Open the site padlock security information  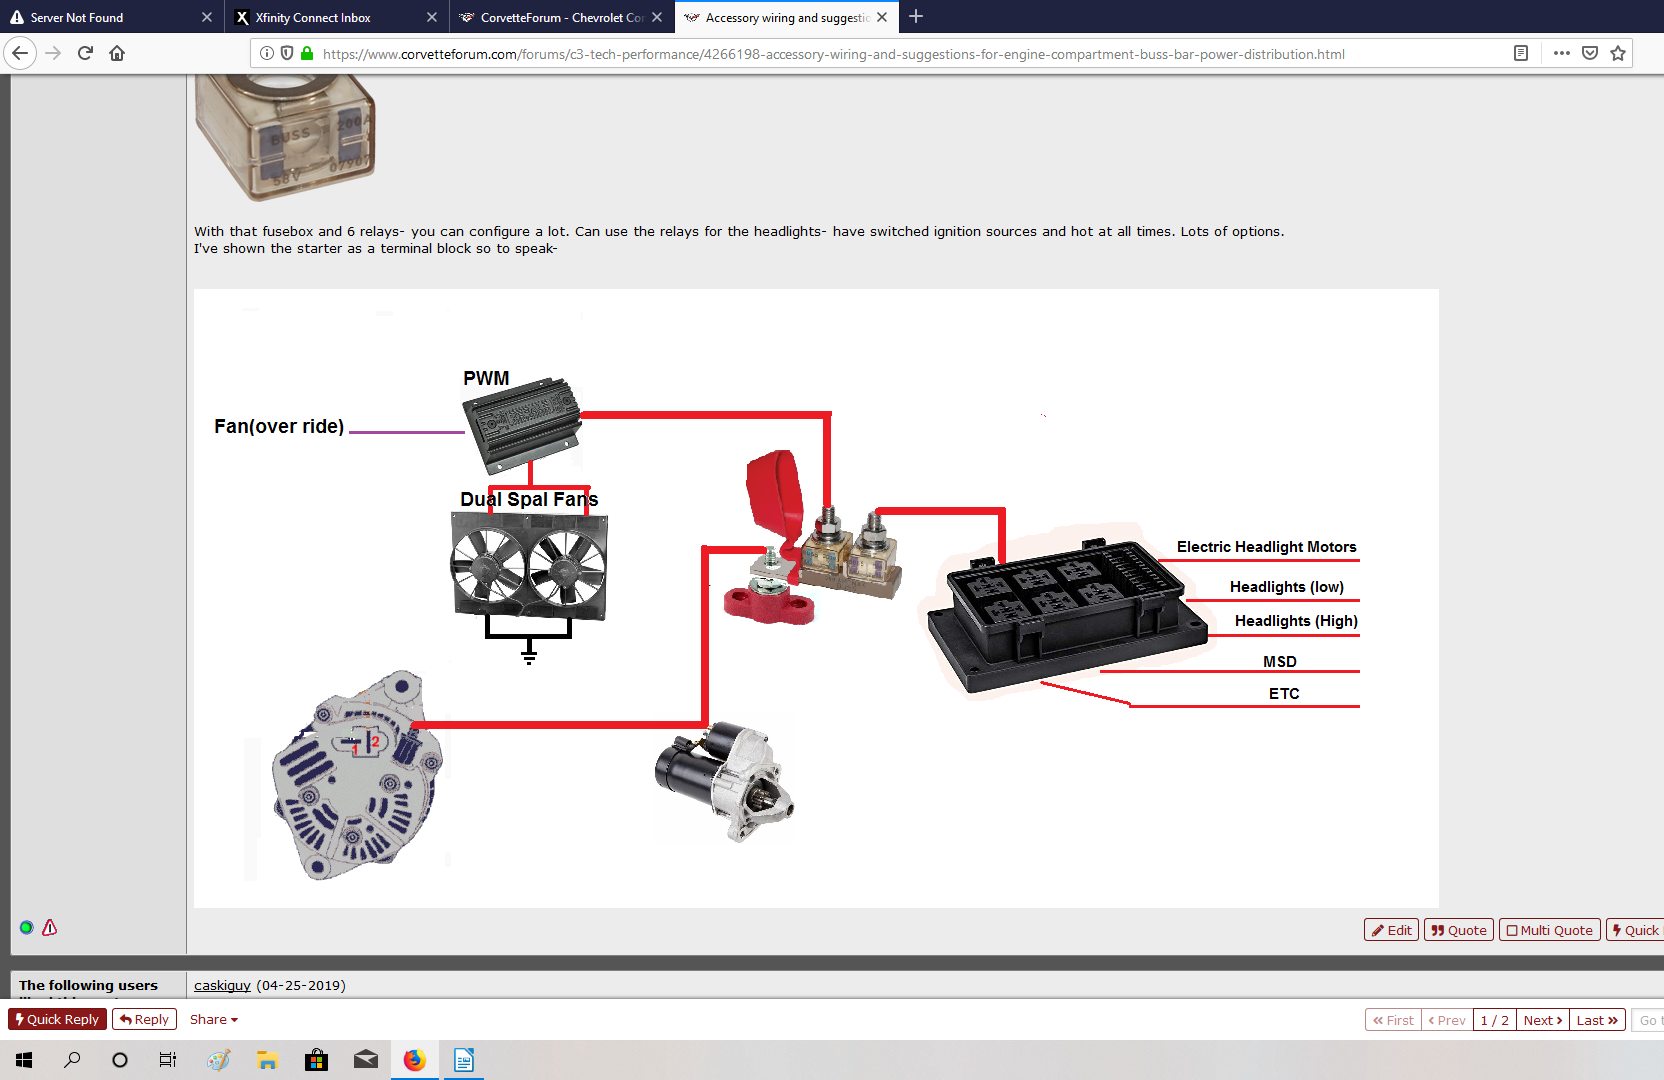point(307,53)
